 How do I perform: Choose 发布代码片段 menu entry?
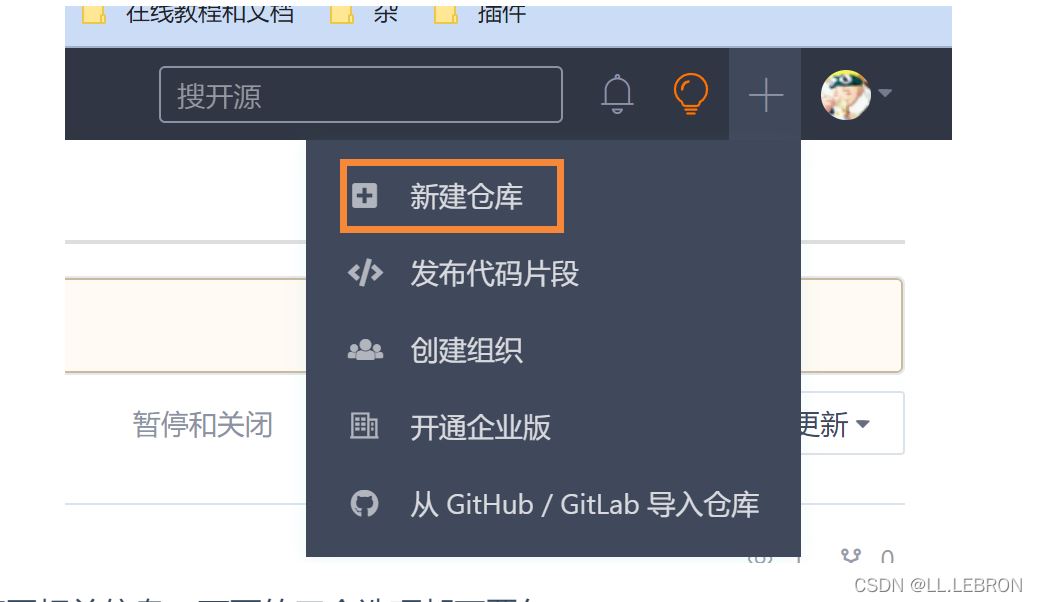point(494,273)
